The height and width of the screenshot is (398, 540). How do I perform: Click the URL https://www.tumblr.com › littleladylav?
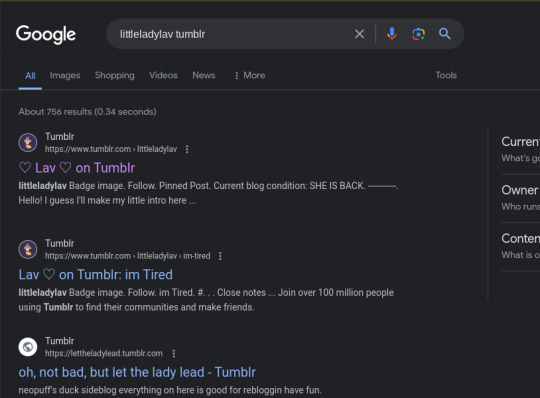click(x=111, y=149)
